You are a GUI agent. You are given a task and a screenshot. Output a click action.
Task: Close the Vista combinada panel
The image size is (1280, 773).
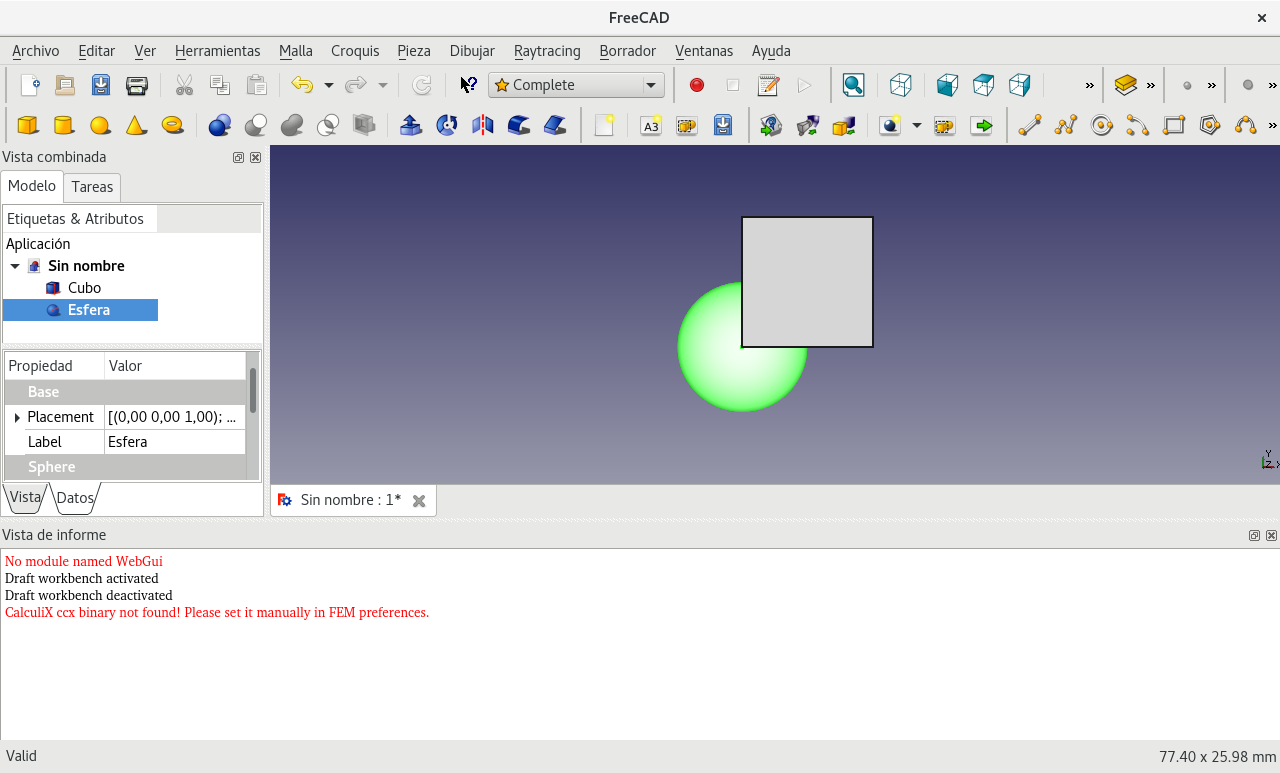coord(255,157)
